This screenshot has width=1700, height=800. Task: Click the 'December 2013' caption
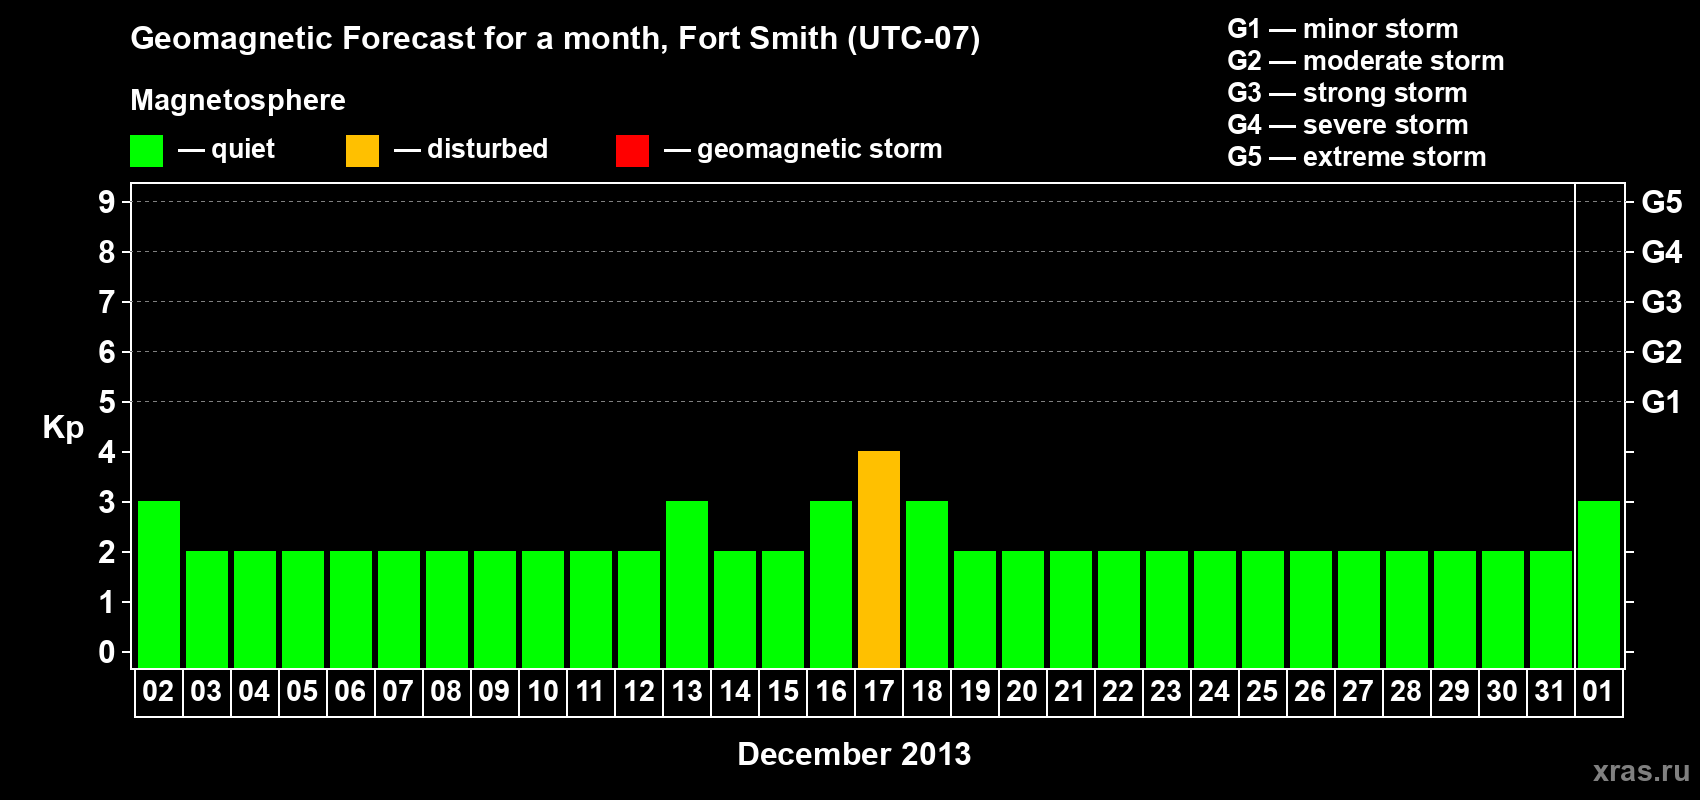854,754
